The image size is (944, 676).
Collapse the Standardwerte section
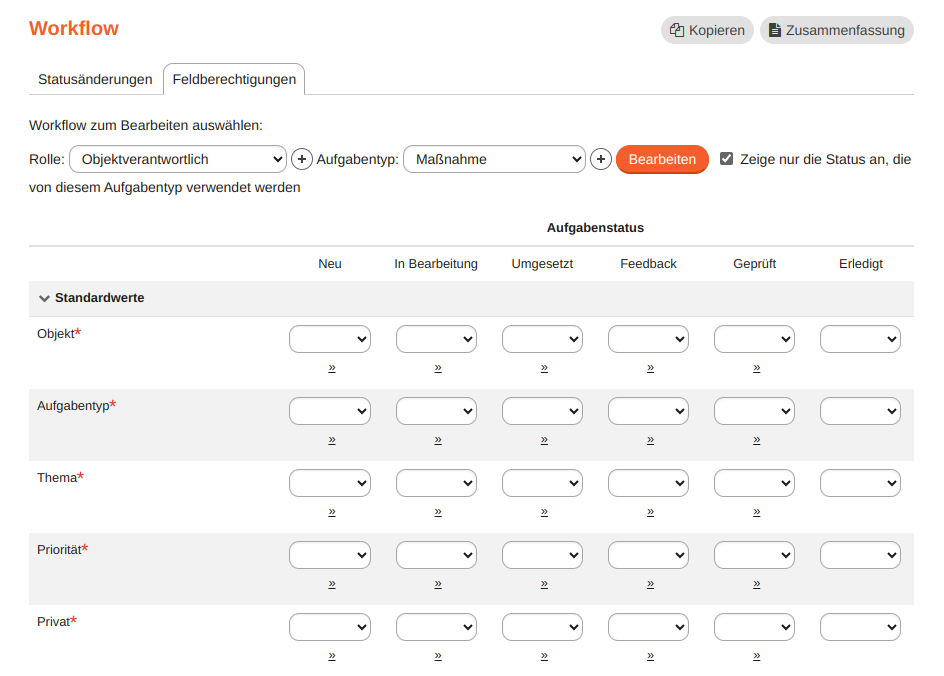pyautogui.click(x=44, y=297)
